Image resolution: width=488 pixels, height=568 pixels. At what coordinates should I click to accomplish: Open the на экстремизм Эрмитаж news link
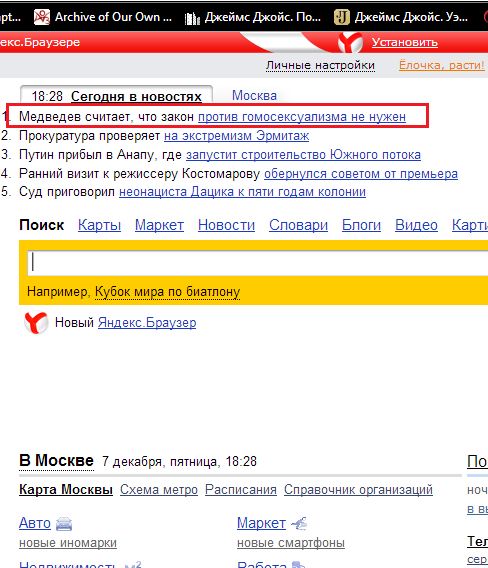[x=236, y=136]
